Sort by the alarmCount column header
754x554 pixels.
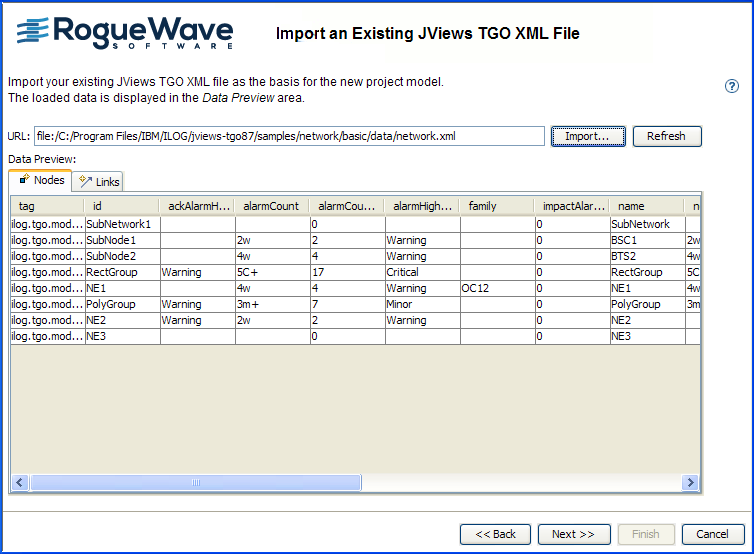271,206
